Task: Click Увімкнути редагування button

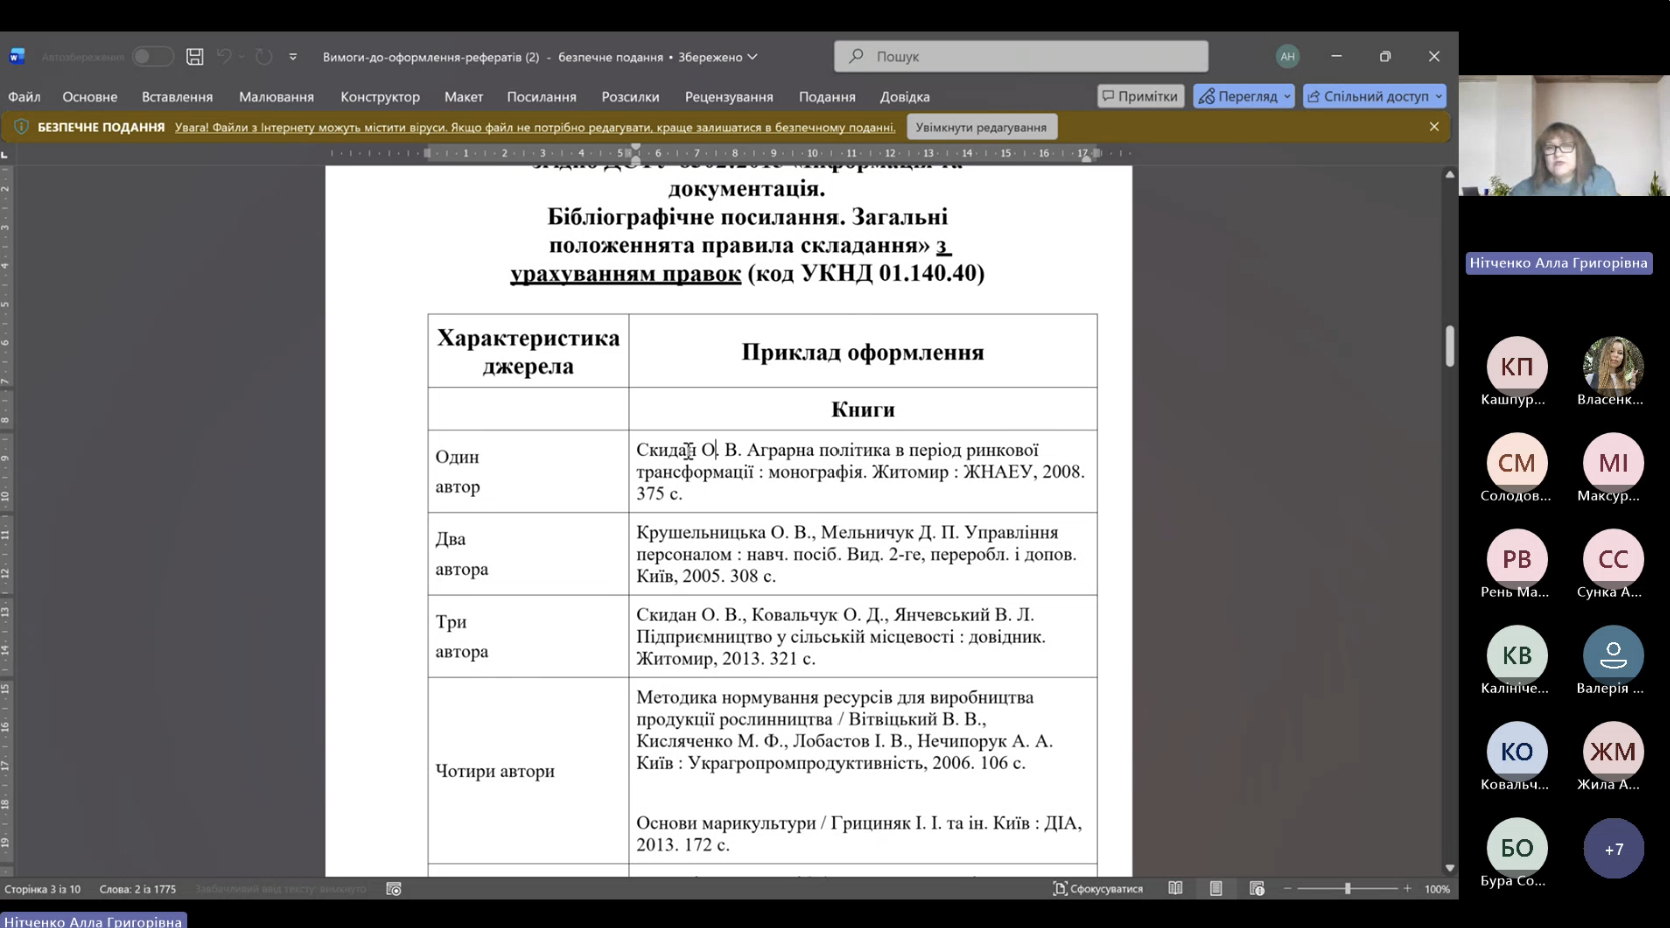Action: coord(981,127)
